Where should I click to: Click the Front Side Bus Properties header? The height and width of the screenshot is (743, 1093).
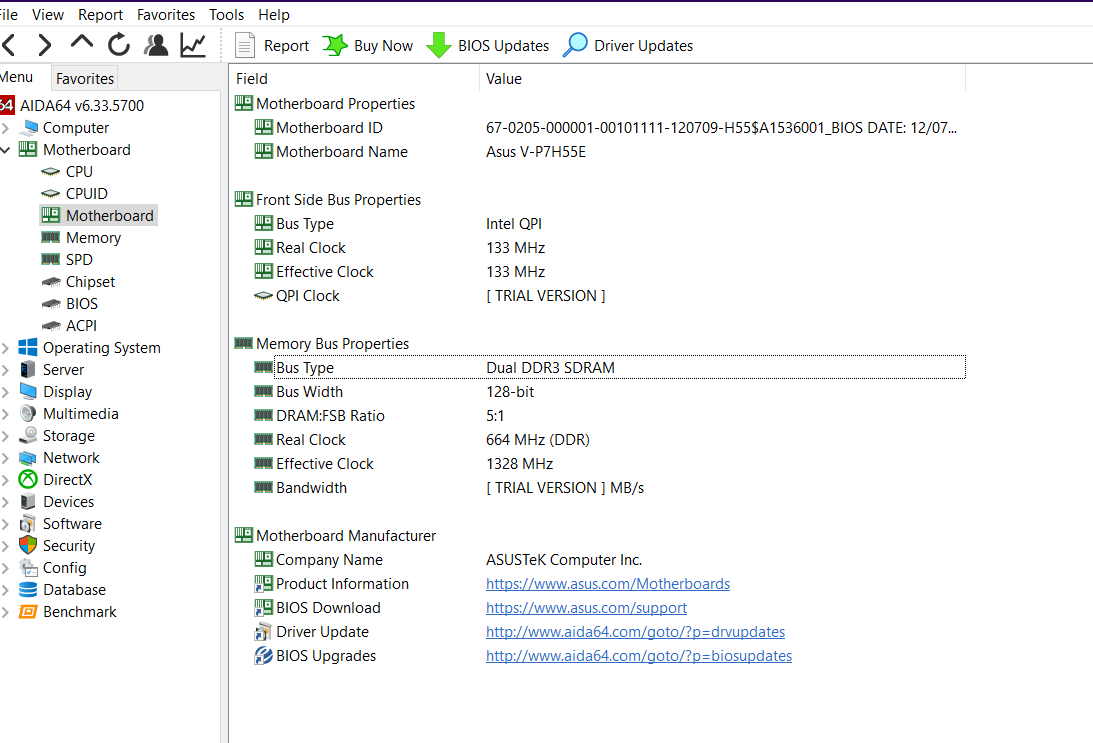[338, 200]
